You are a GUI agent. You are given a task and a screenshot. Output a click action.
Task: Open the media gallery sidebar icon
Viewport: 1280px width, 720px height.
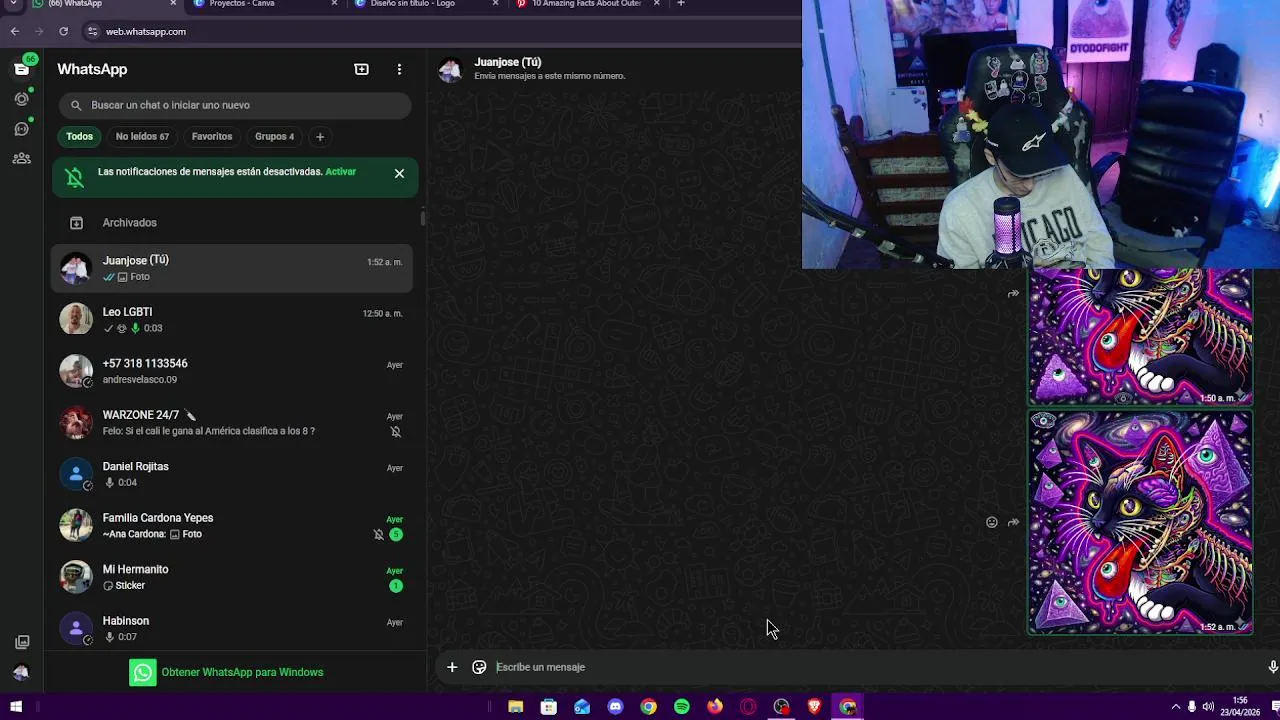coord(22,642)
